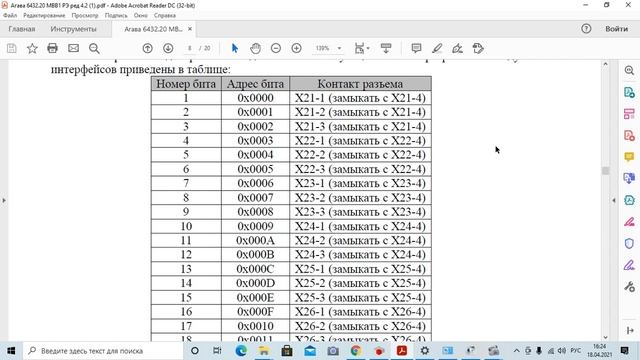Switch to the Инструменты tab
The width and height of the screenshot is (640, 360).
[x=73, y=29]
